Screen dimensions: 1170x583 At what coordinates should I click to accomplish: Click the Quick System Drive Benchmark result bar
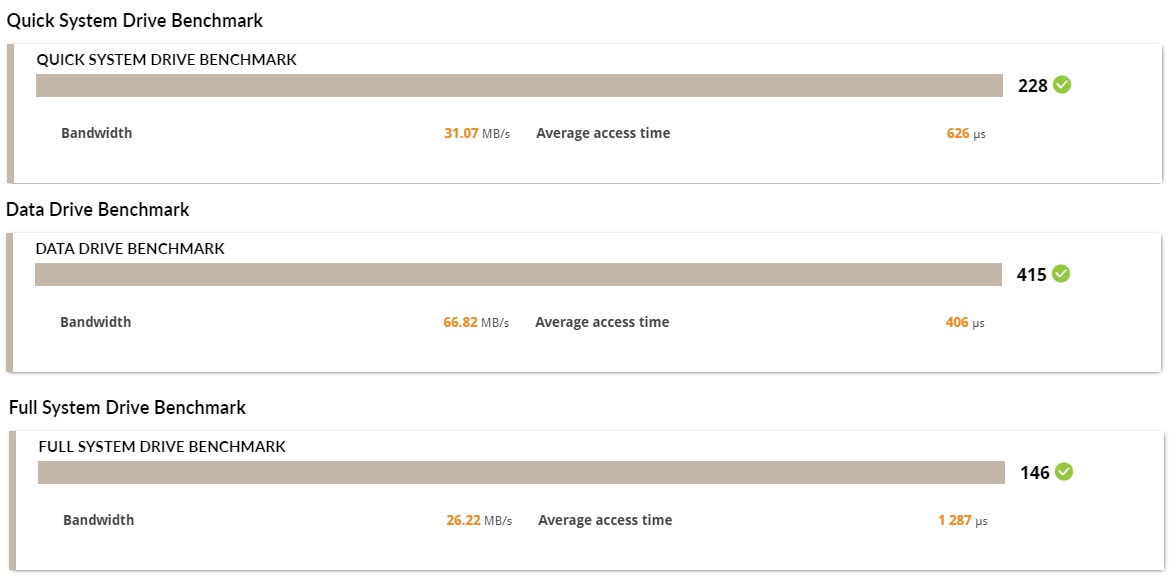519,85
